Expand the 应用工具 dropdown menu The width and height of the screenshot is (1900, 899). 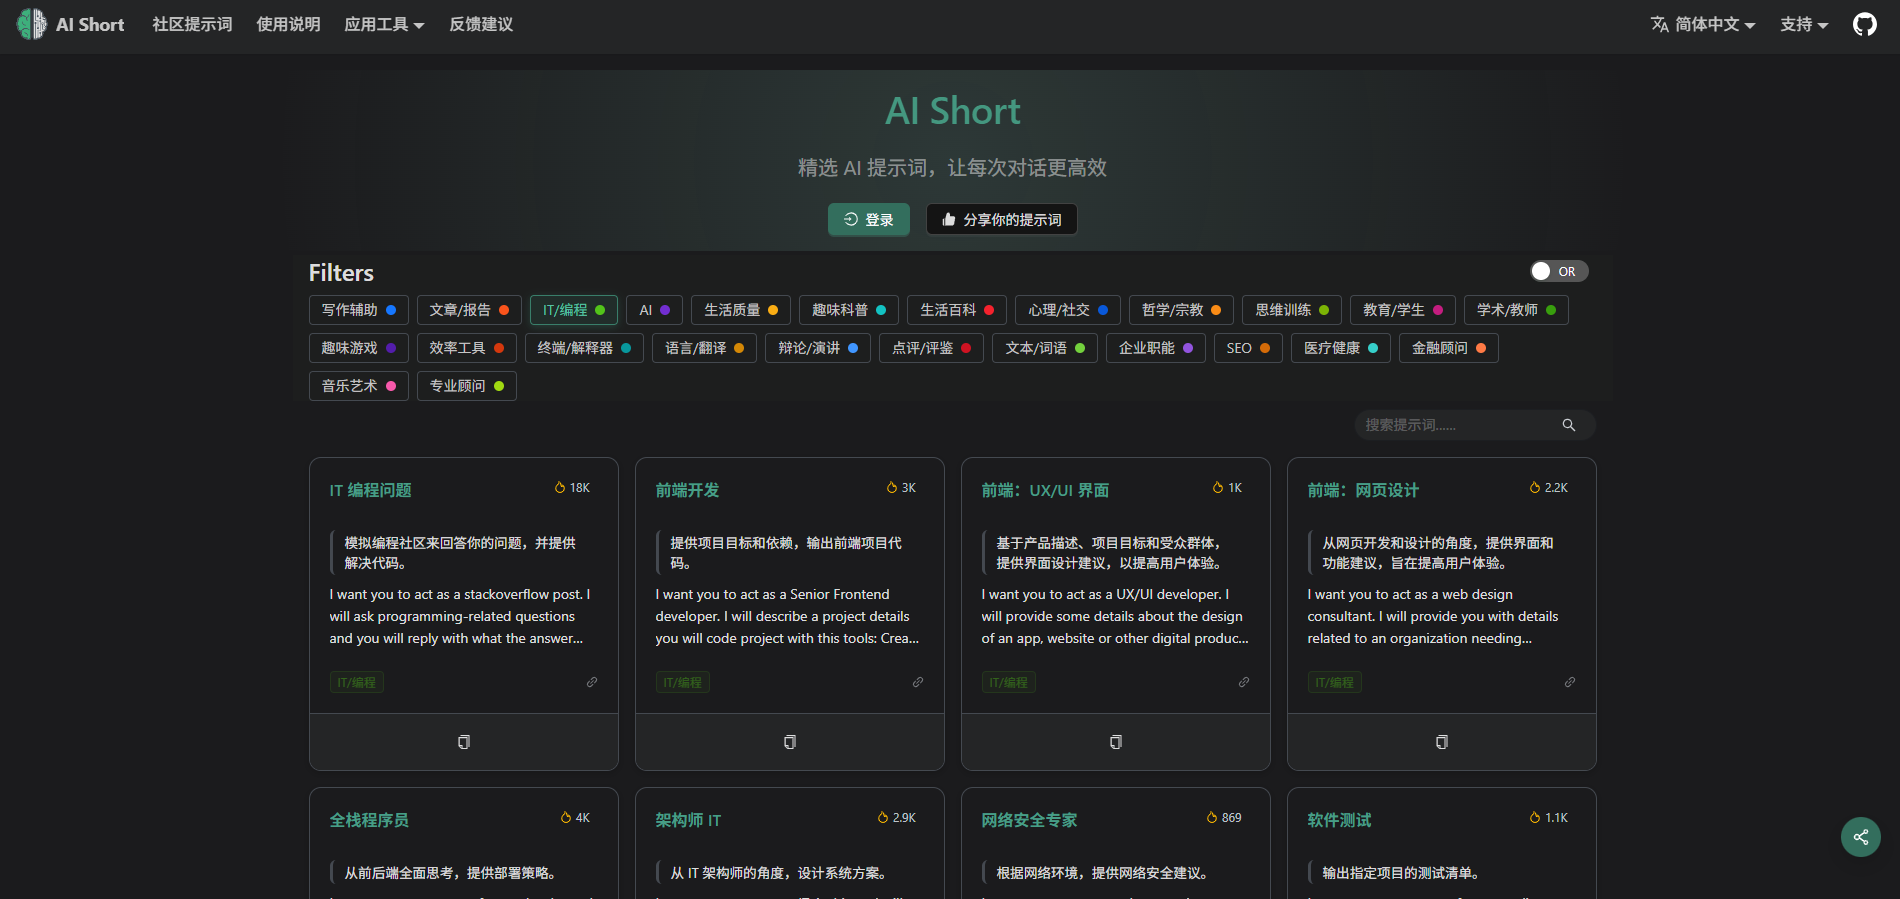pyautogui.click(x=384, y=24)
